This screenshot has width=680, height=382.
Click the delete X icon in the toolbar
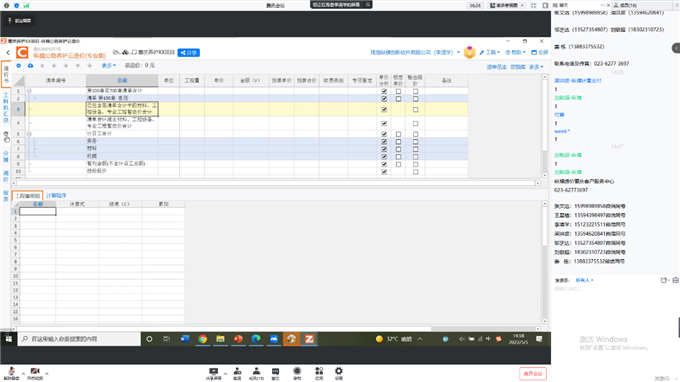pyautogui.click(x=42, y=65)
